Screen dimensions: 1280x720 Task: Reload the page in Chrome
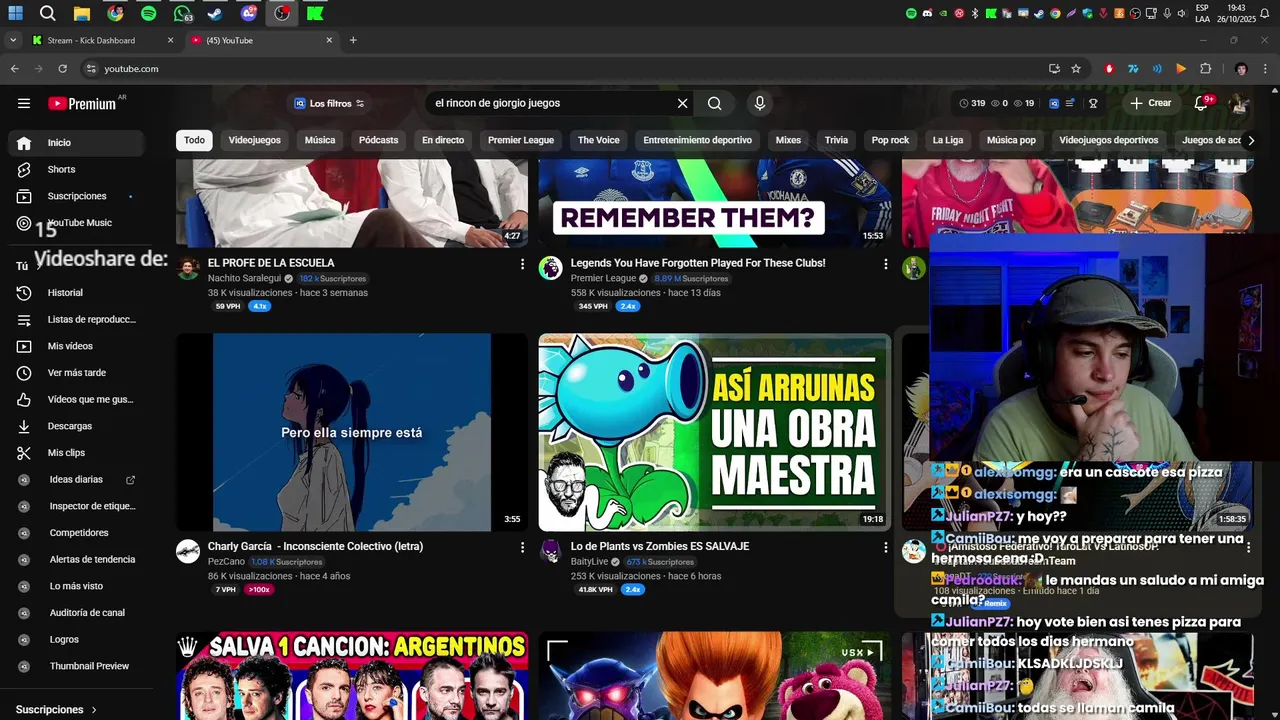pyautogui.click(x=62, y=69)
